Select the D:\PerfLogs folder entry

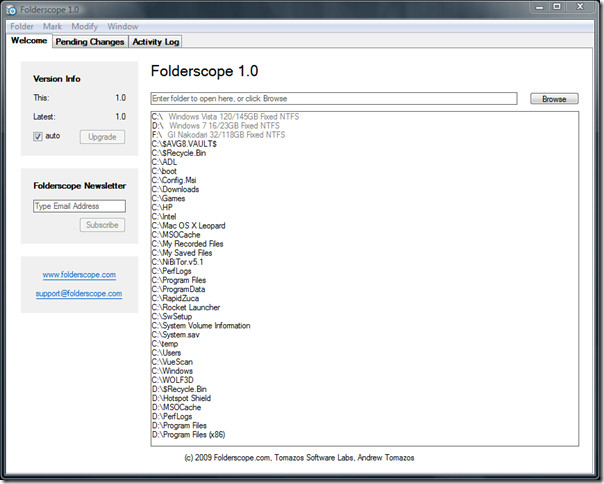point(172,416)
